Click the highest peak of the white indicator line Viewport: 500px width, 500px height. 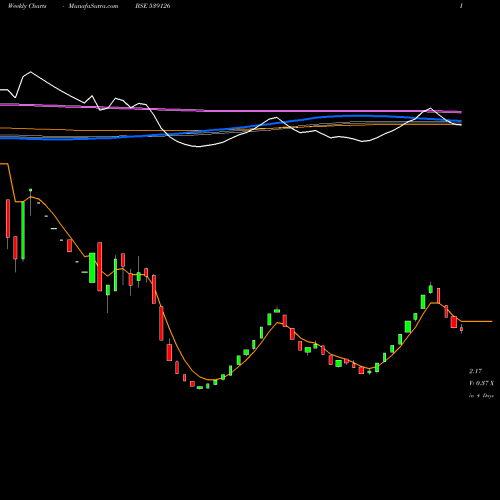31,72
